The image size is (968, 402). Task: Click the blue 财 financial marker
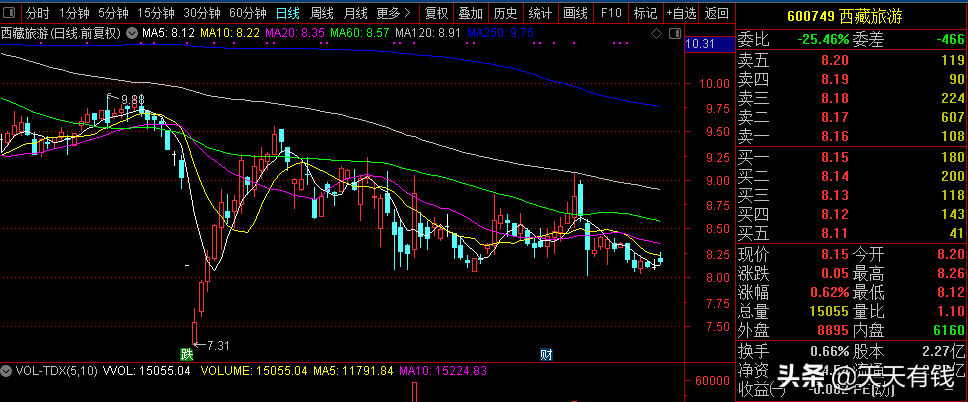(546, 354)
